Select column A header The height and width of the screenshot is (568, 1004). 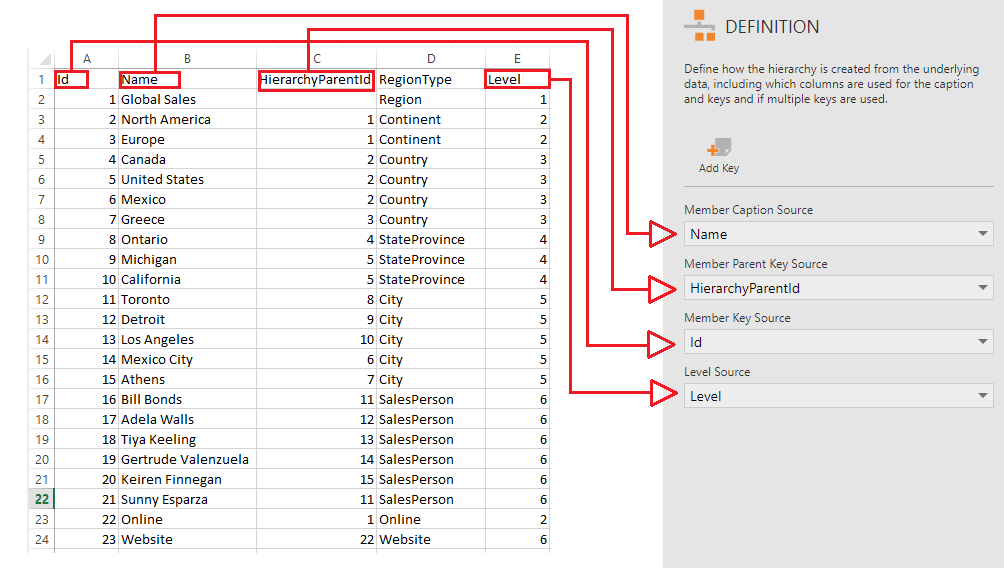click(x=86, y=59)
